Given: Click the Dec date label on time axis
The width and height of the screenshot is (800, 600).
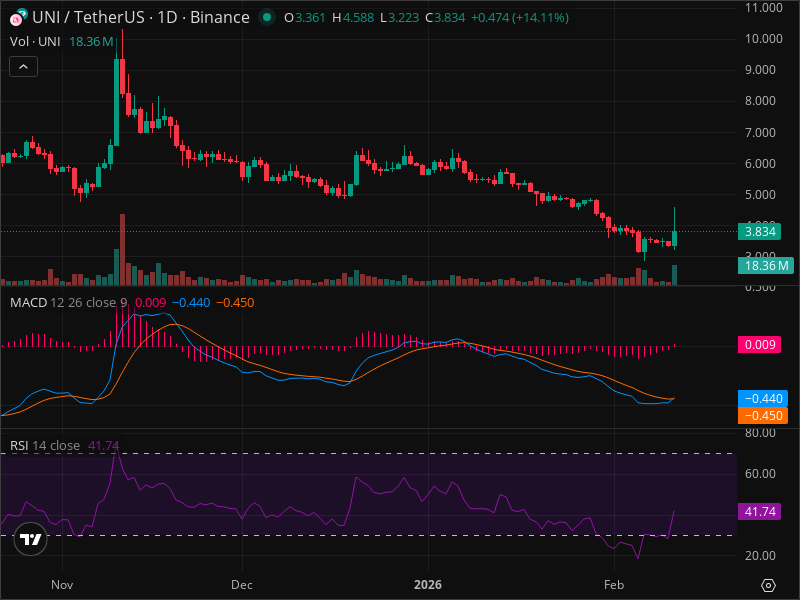Looking at the screenshot, I should [241, 585].
